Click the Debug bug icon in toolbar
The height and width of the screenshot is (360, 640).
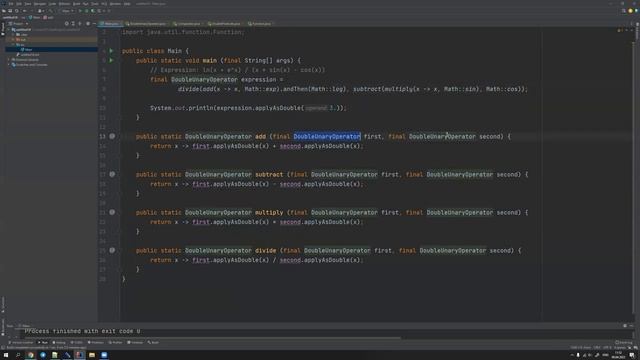[87, 11]
